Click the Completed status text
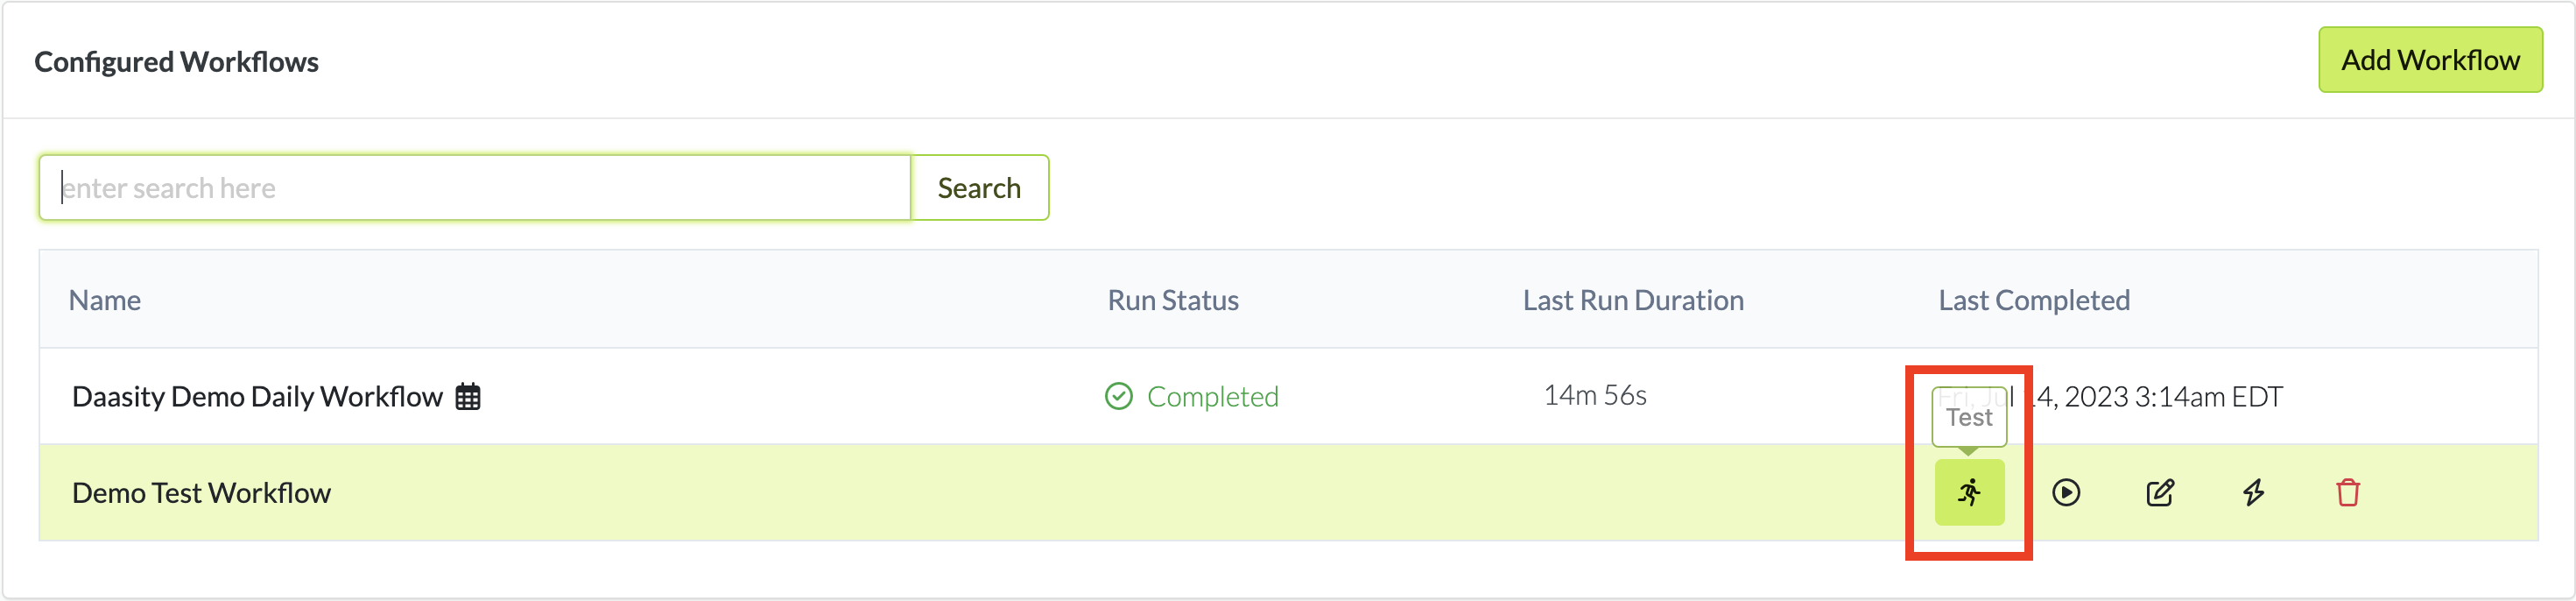The height and width of the screenshot is (601, 2576). pos(1212,397)
